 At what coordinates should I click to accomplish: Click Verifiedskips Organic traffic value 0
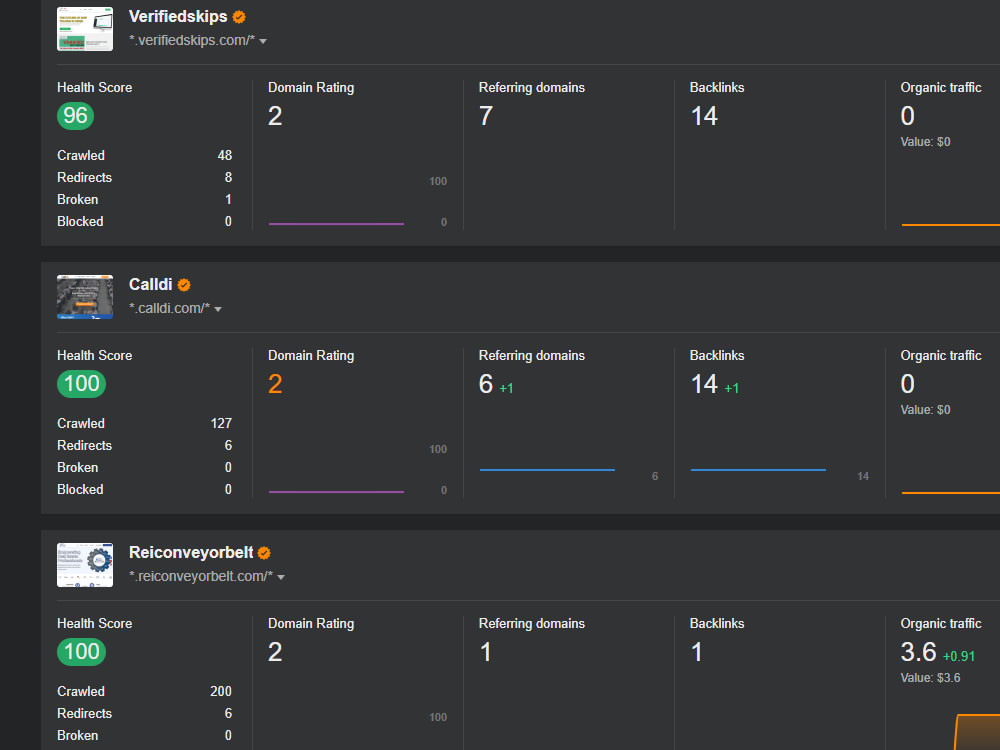tap(908, 116)
